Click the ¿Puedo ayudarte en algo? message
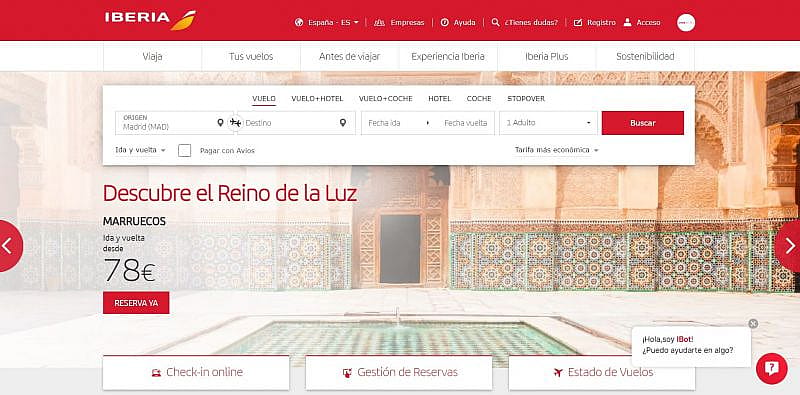This screenshot has height=395, width=800. click(688, 350)
